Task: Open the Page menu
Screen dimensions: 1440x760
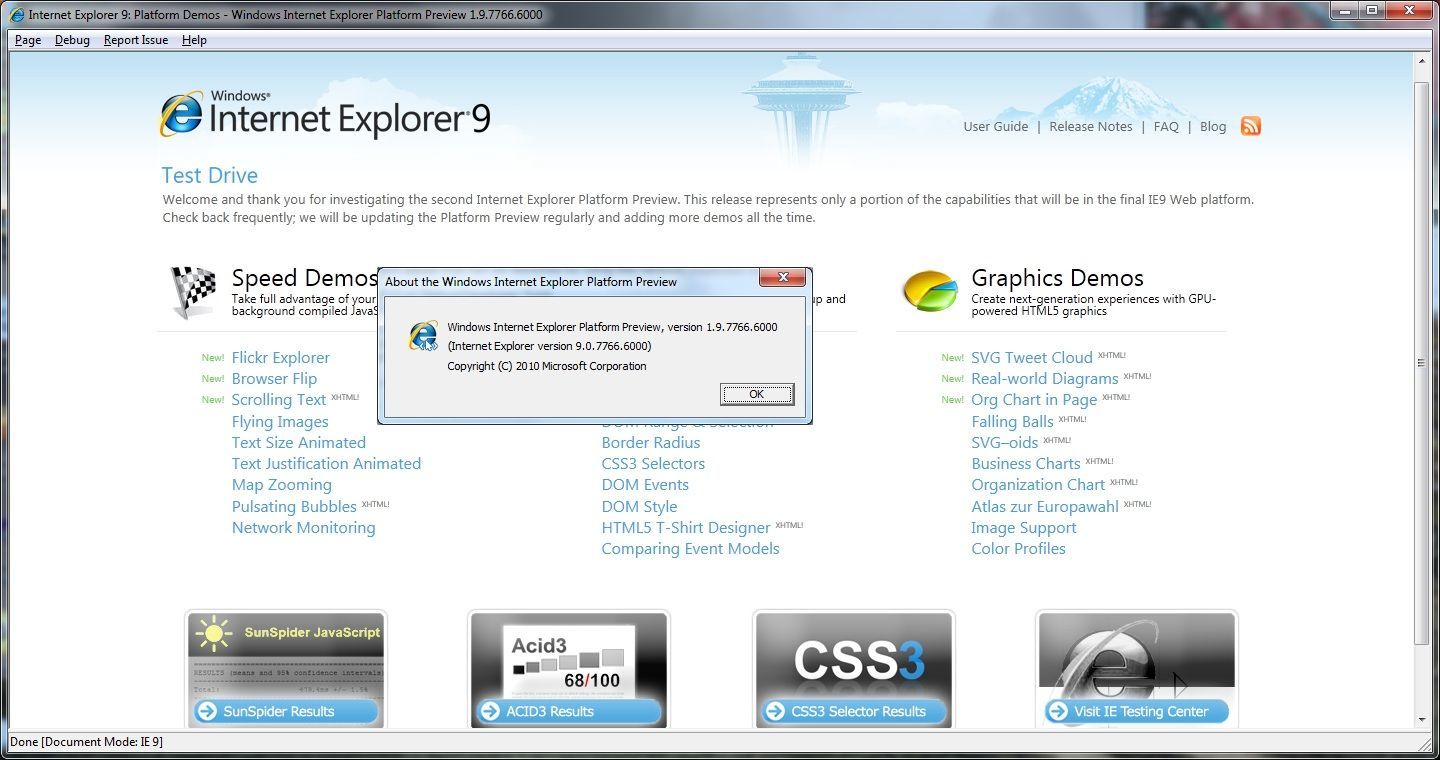Action: click(28, 40)
